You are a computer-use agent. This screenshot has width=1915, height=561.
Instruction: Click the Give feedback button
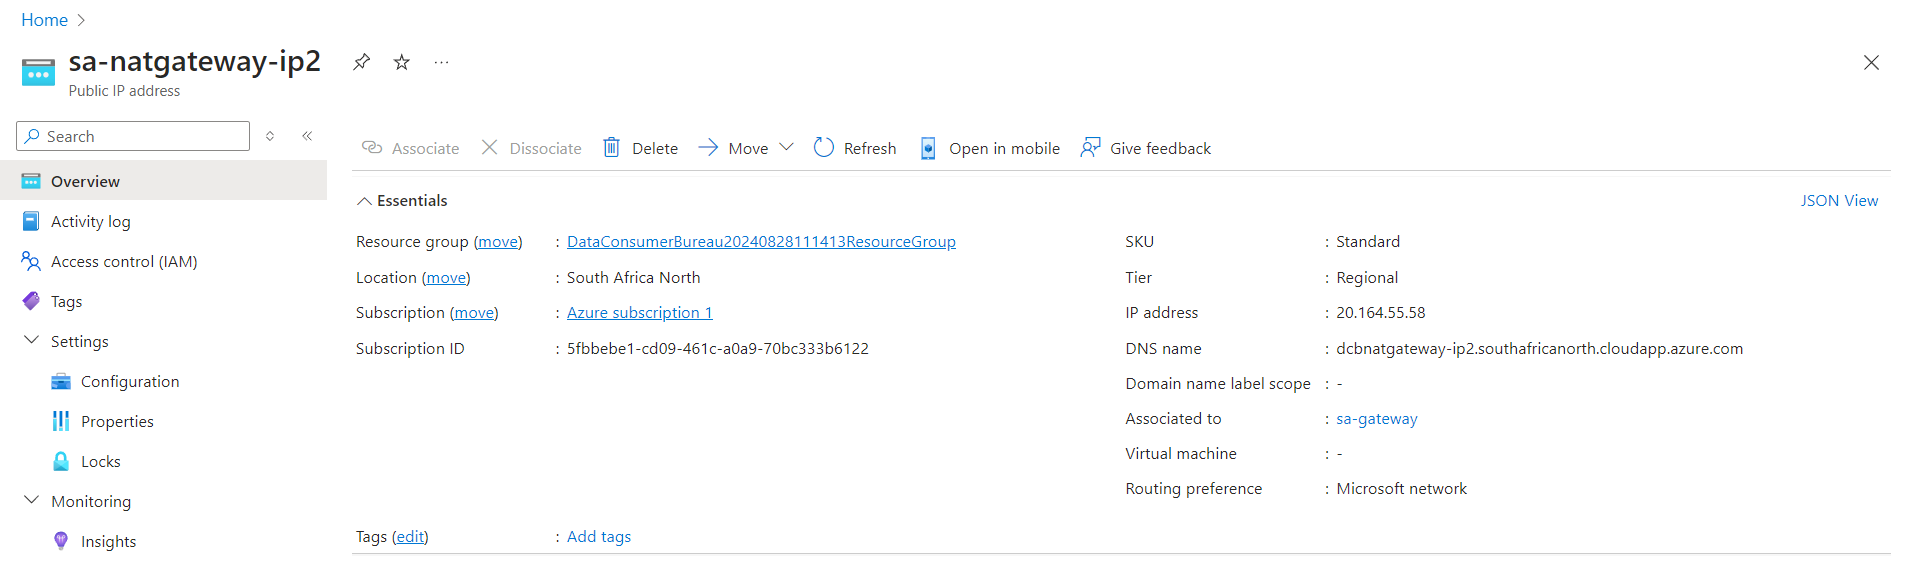point(1146,148)
